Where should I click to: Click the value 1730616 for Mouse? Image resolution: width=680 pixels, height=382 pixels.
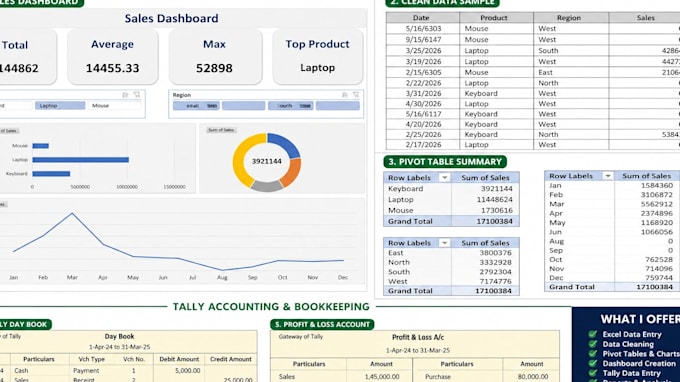(497, 210)
